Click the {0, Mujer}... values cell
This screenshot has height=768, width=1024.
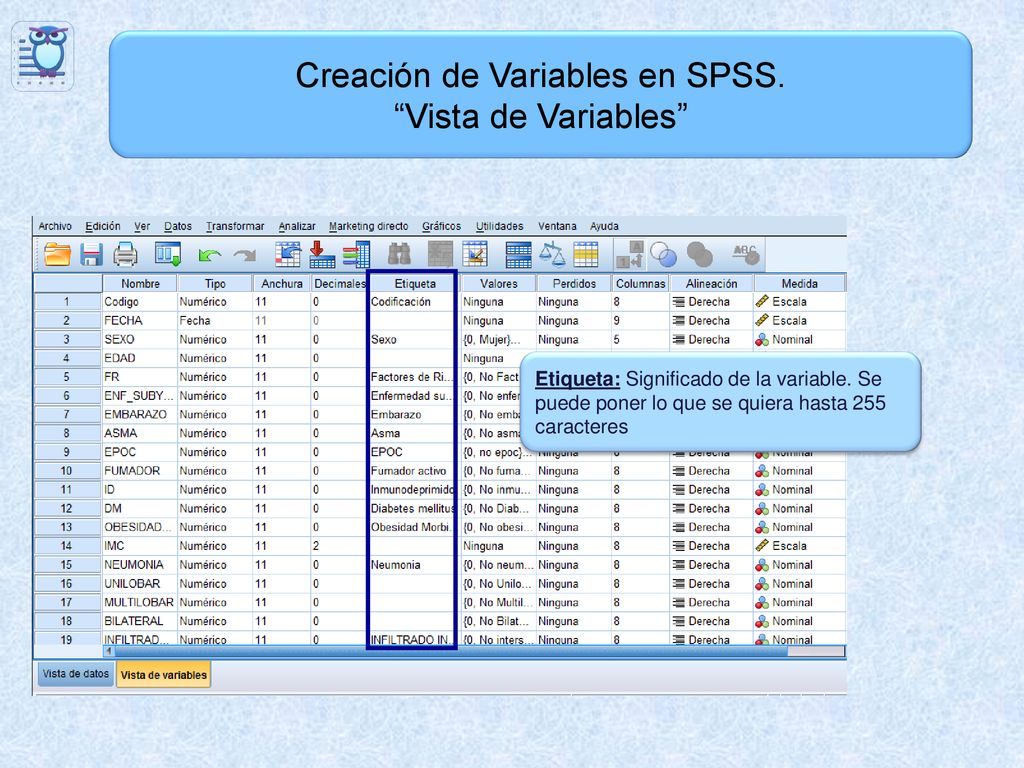[x=498, y=340]
